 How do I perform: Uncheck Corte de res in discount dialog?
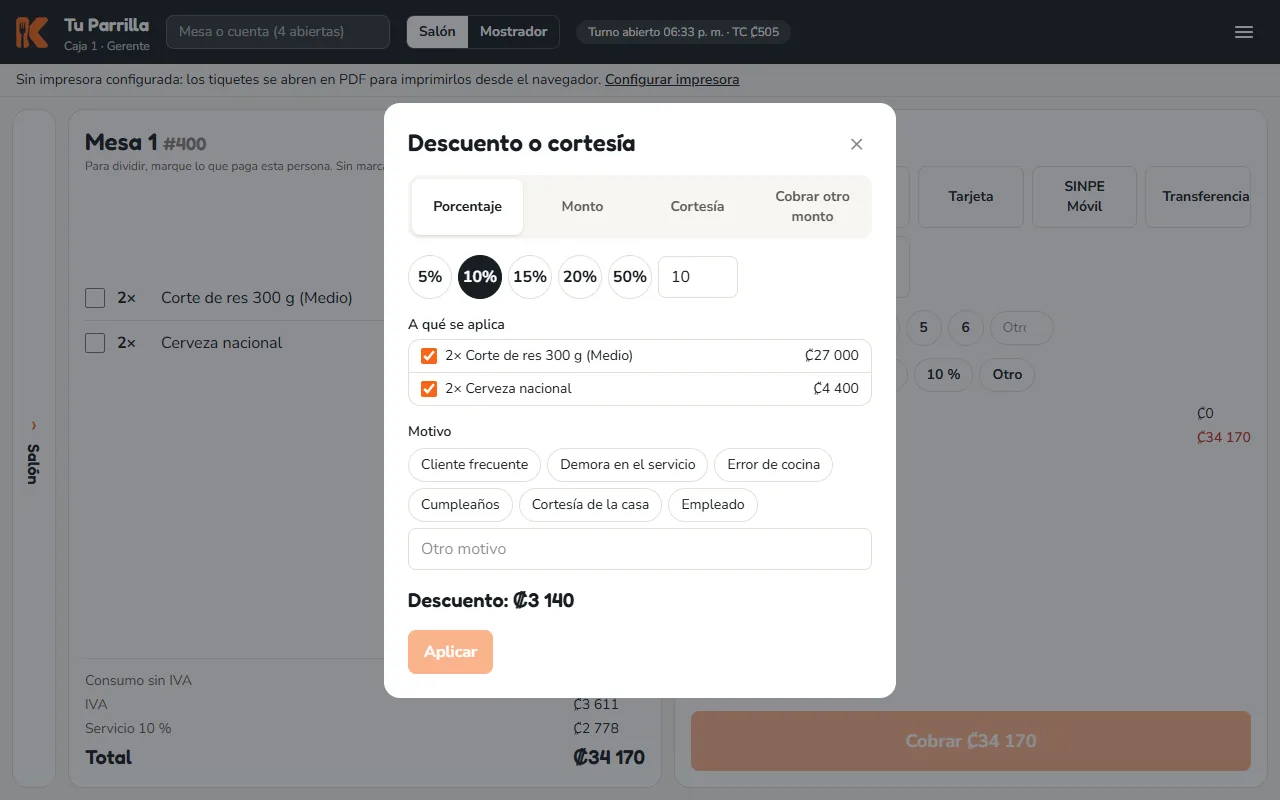pos(429,356)
